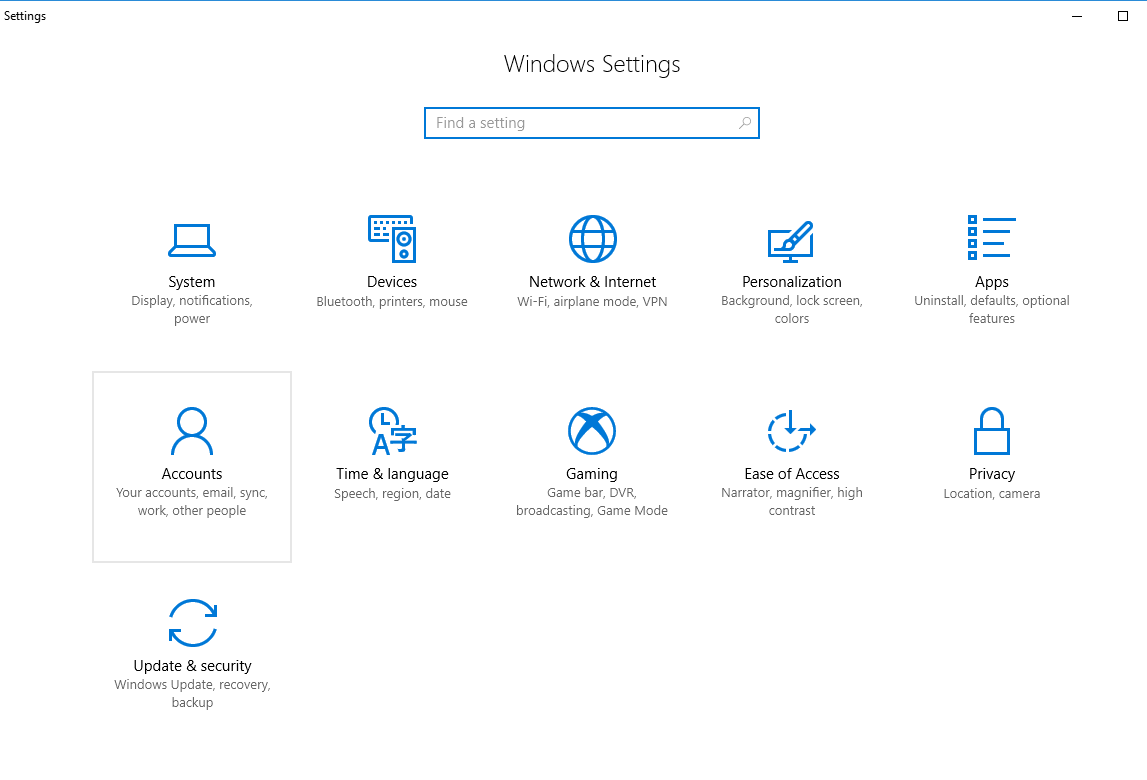Open the Time & language clock icon
The height and width of the screenshot is (780, 1147).
pyautogui.click(x=392, y=431)
